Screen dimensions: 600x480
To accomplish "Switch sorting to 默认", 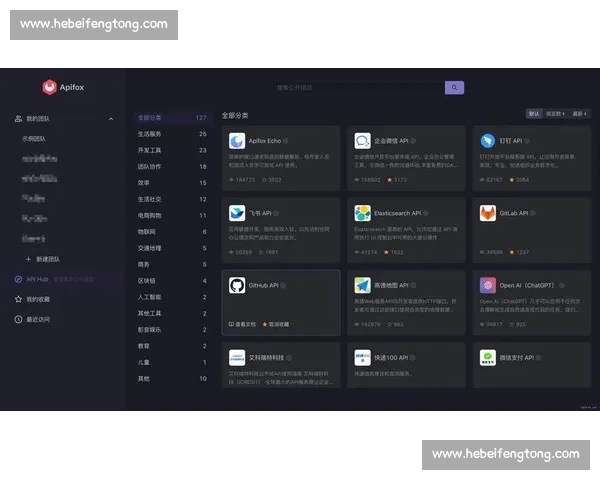I will pyautogui.click(x=534, y=114).
